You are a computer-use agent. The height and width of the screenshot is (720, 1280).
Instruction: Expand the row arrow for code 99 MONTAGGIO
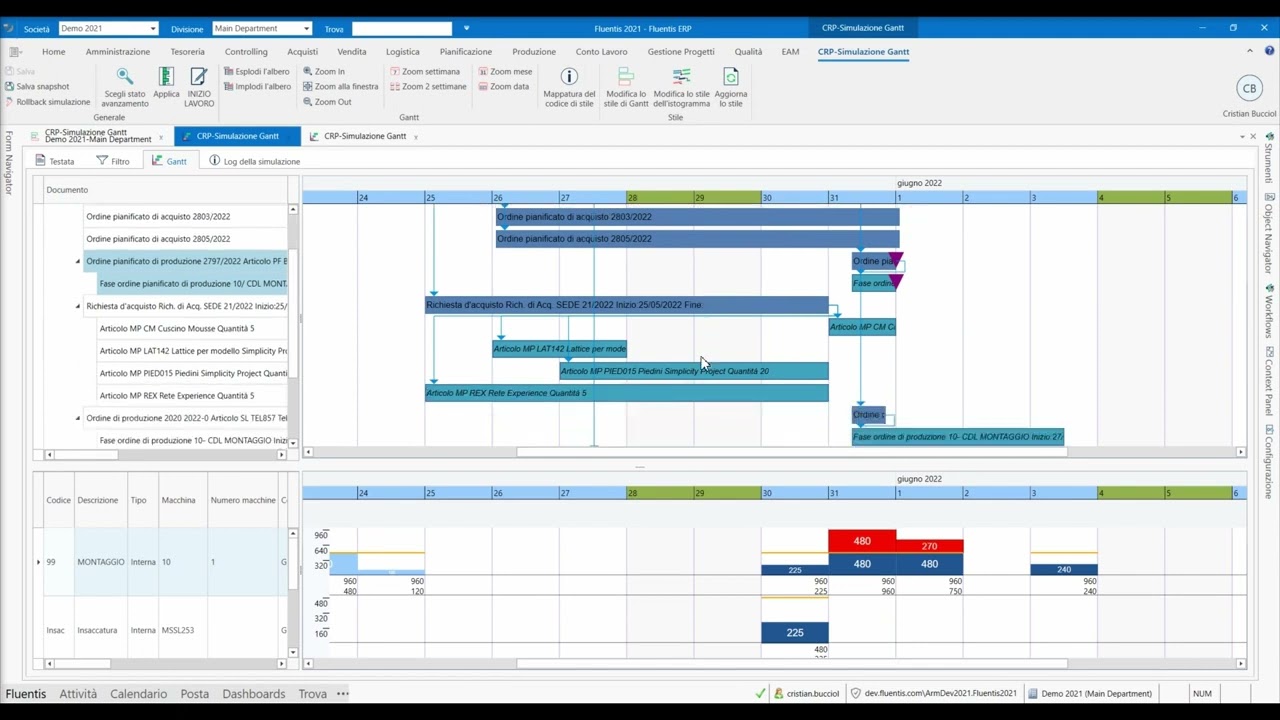pyautogui.click(x=39, y=562)
